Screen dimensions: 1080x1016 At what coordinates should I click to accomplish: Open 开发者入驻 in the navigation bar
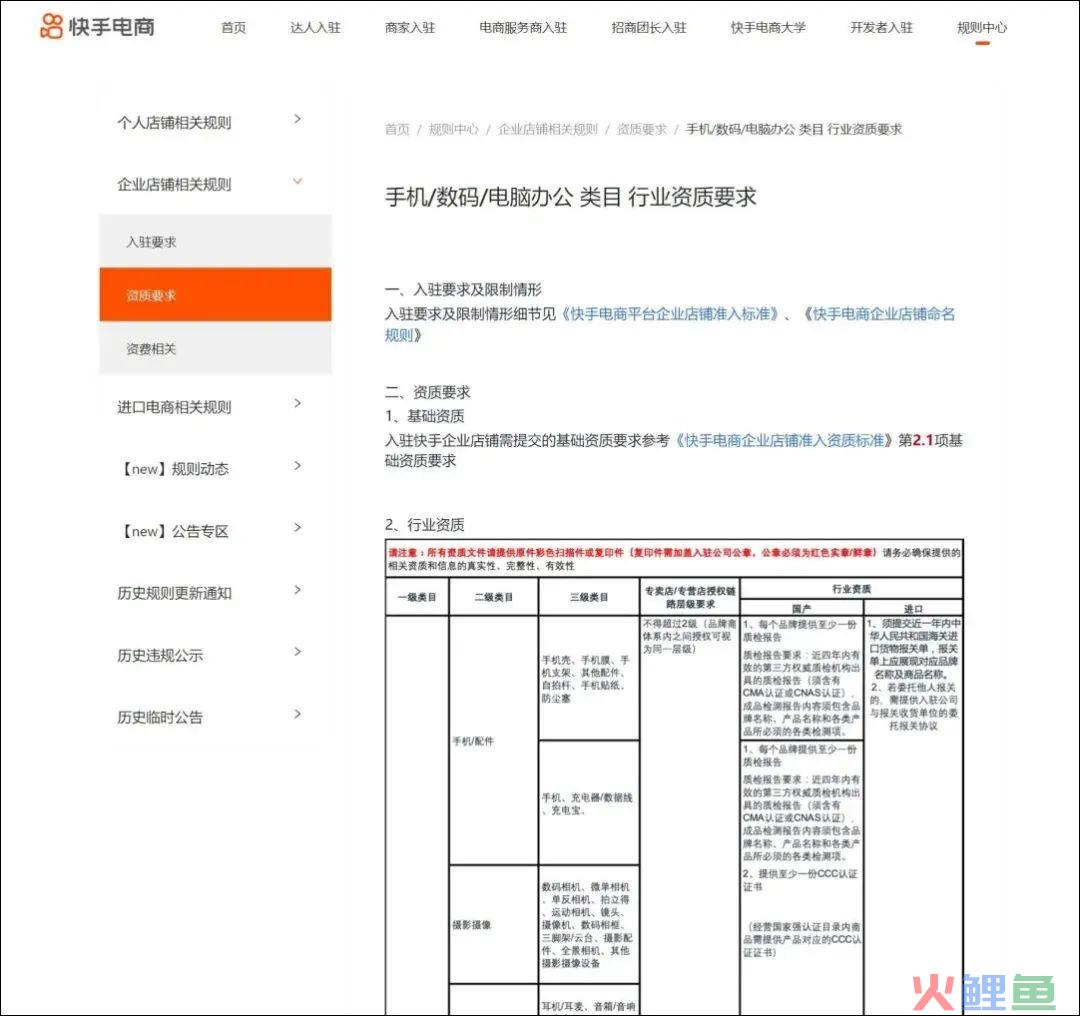pyautogui.click(x=882, y=28)
